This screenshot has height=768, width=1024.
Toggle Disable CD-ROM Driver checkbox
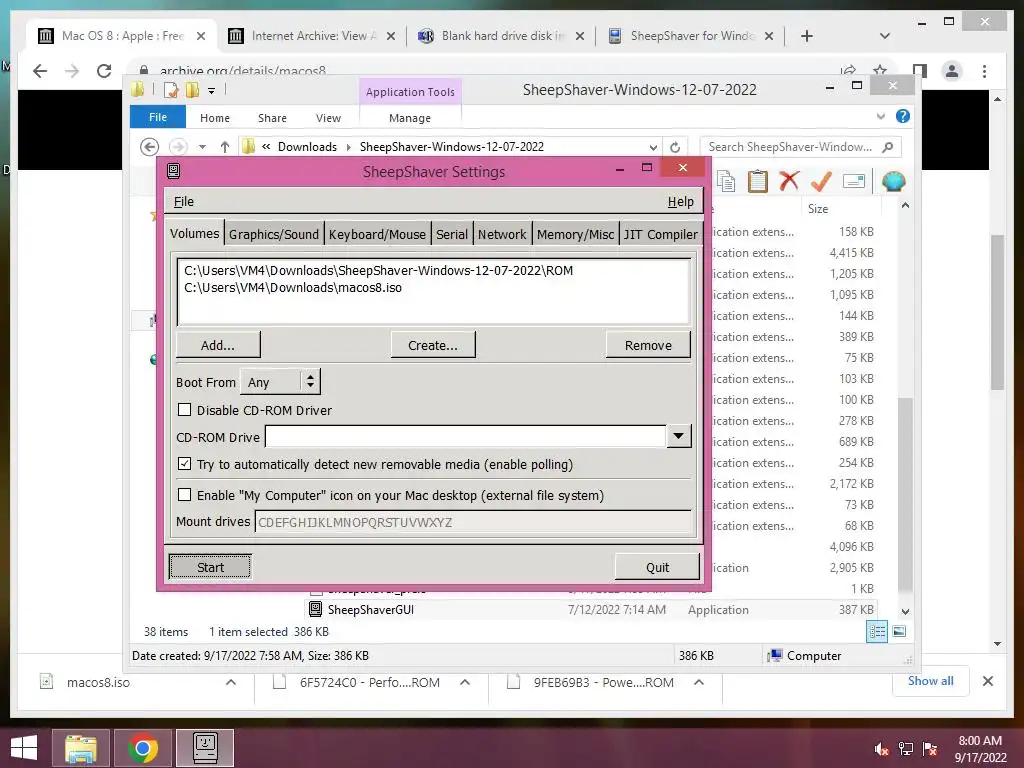185,409
